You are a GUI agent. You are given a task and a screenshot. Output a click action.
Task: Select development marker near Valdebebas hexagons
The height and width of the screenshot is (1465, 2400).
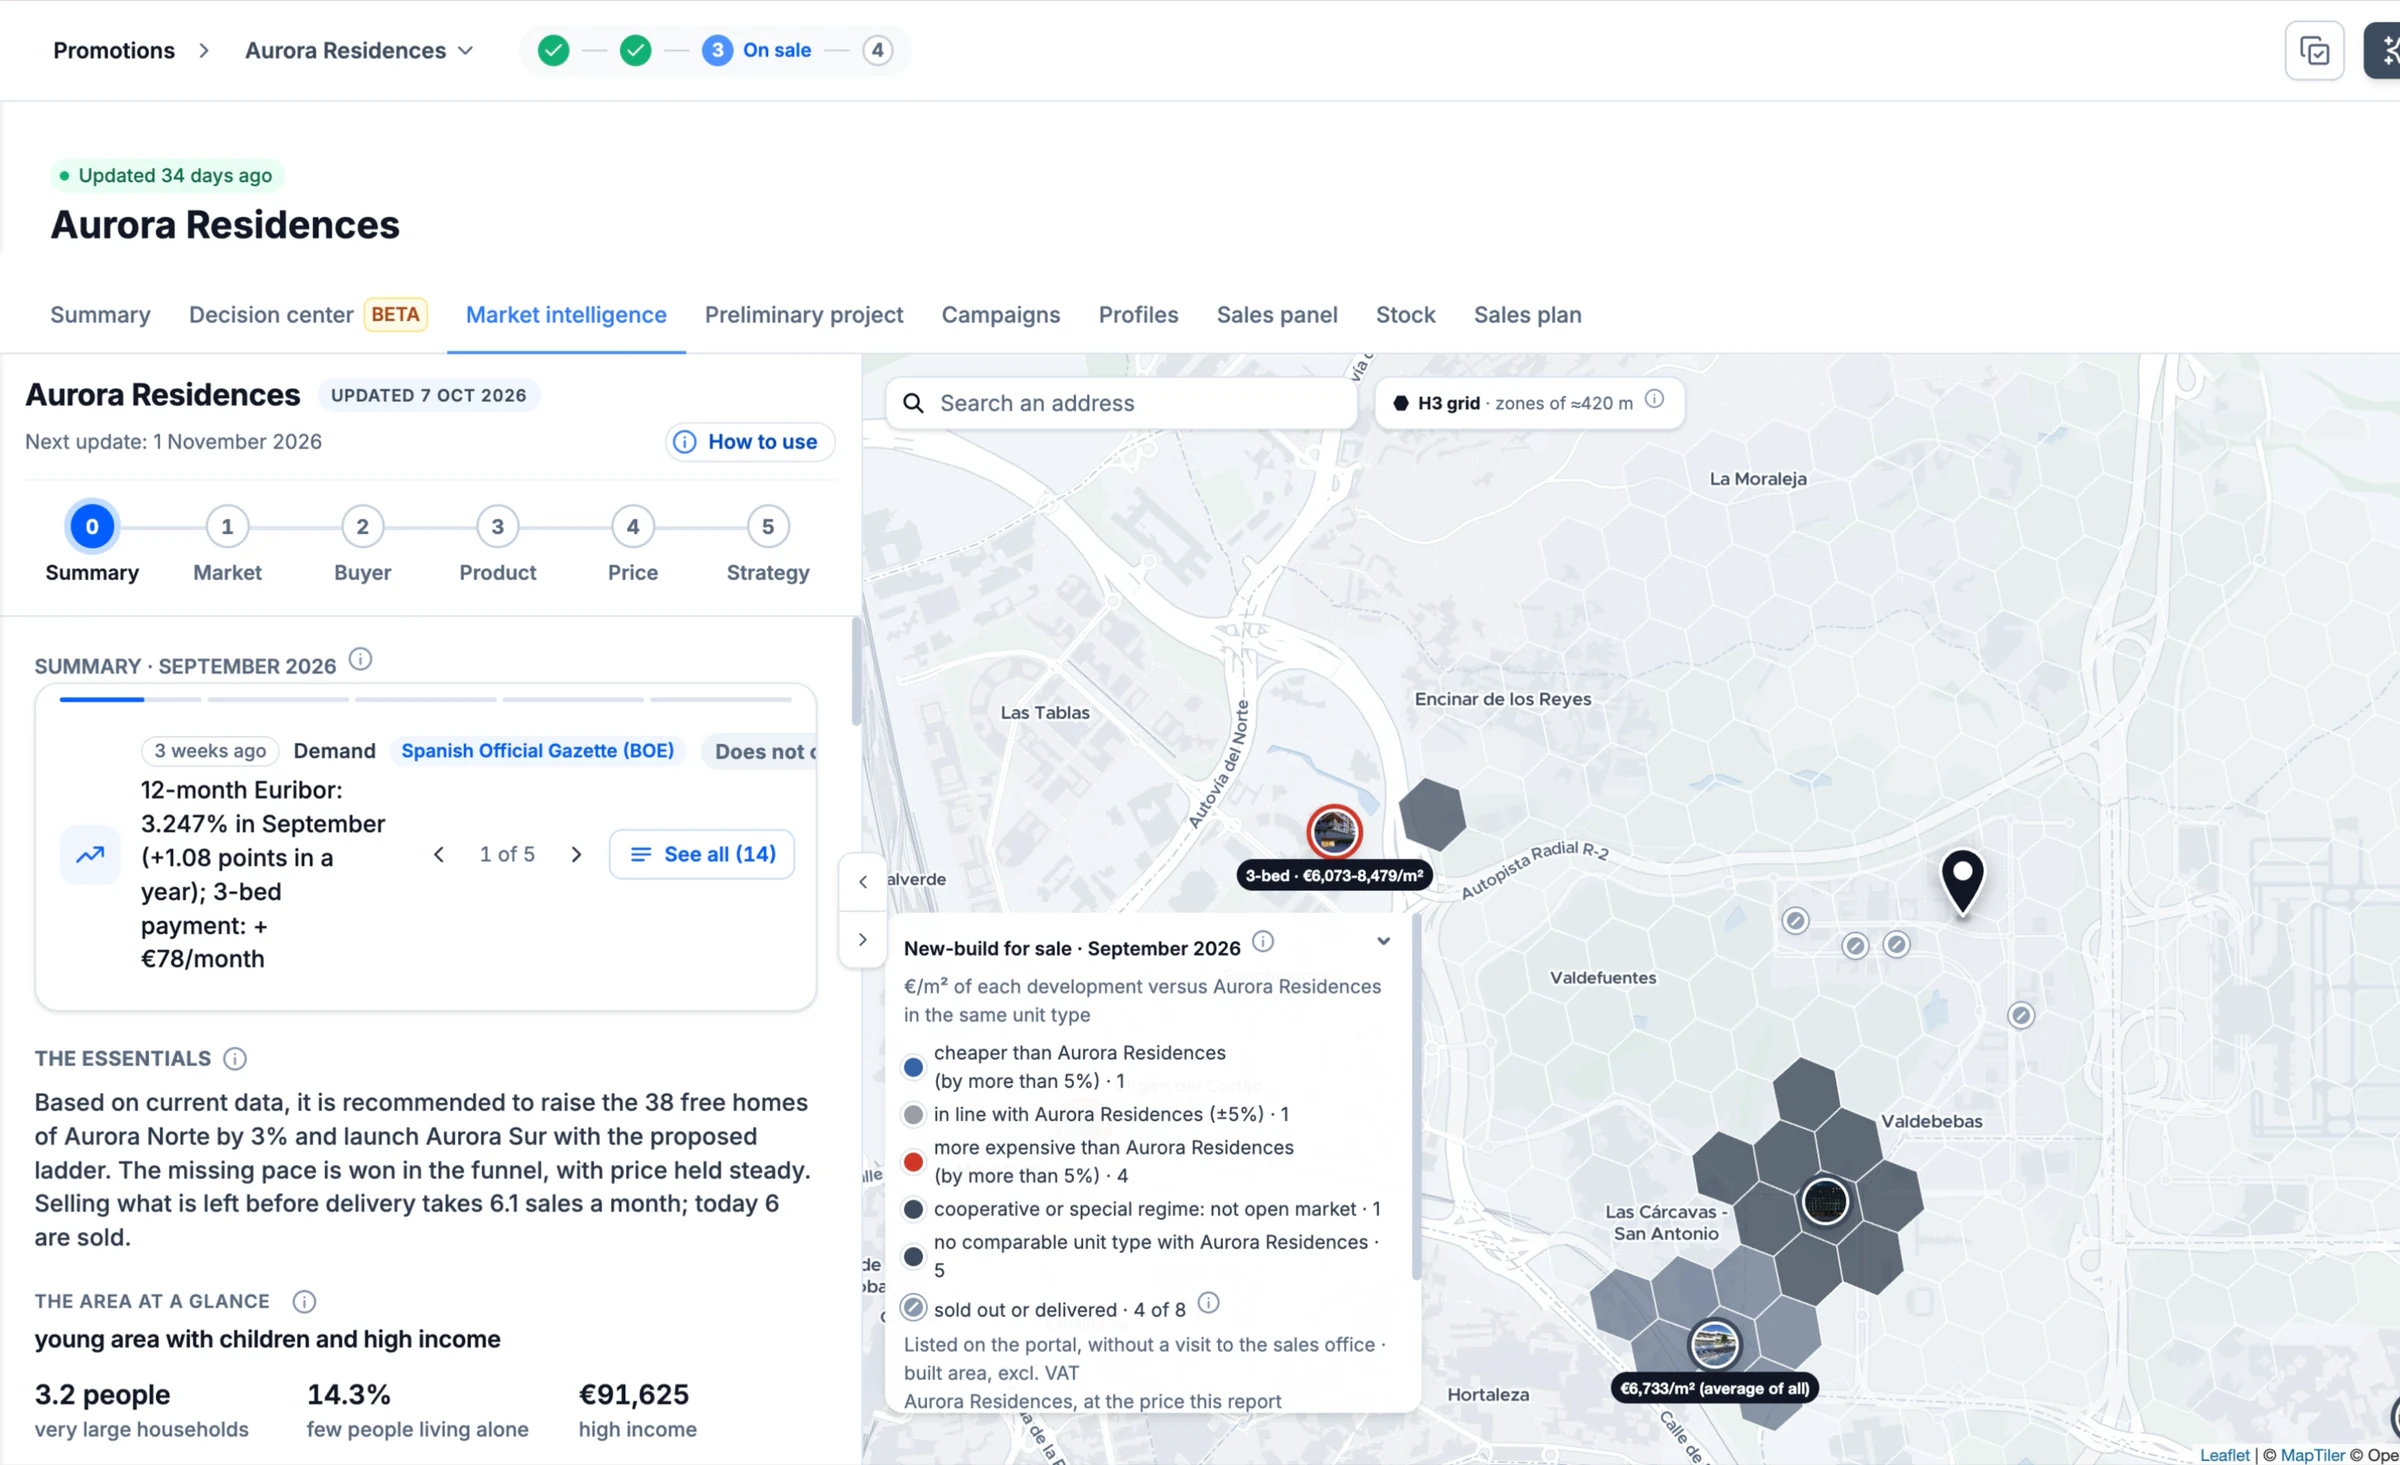[x=1825, y=1201]
